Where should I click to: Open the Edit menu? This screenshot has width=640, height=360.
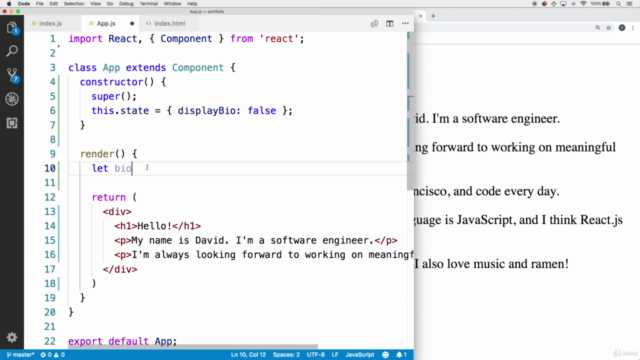tap(53, 4)
